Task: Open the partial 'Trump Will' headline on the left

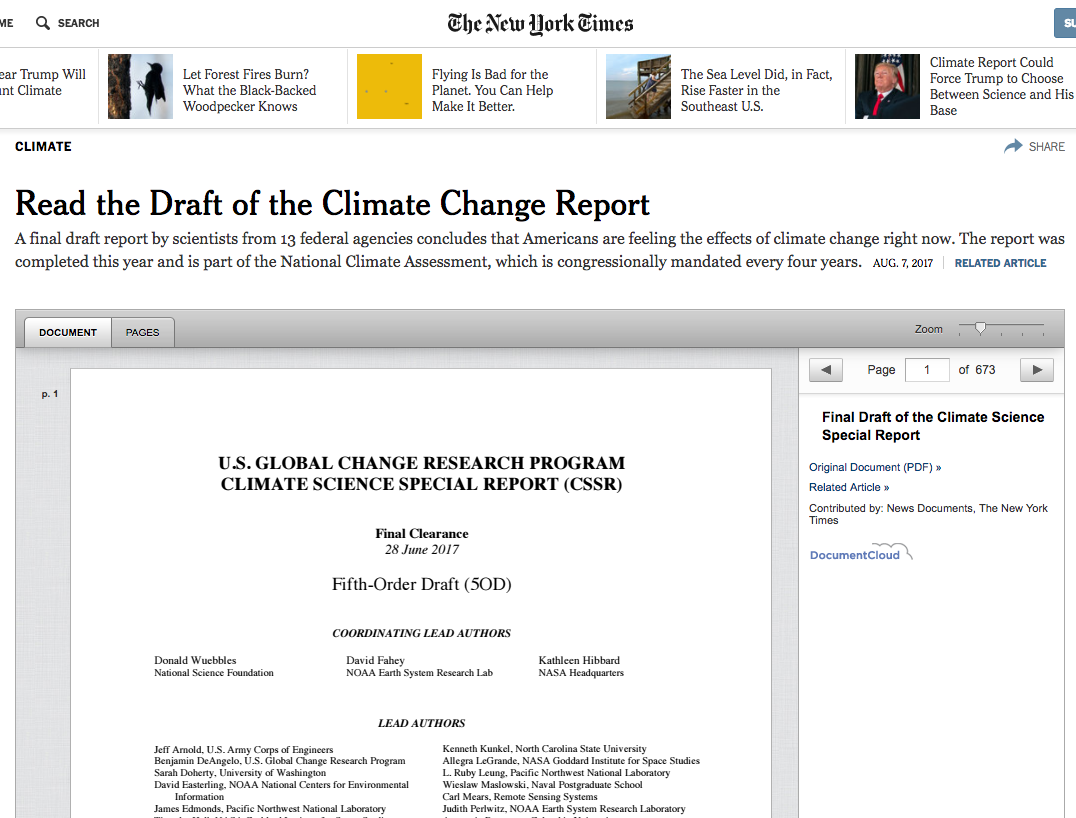Action: tap(43, 82)
